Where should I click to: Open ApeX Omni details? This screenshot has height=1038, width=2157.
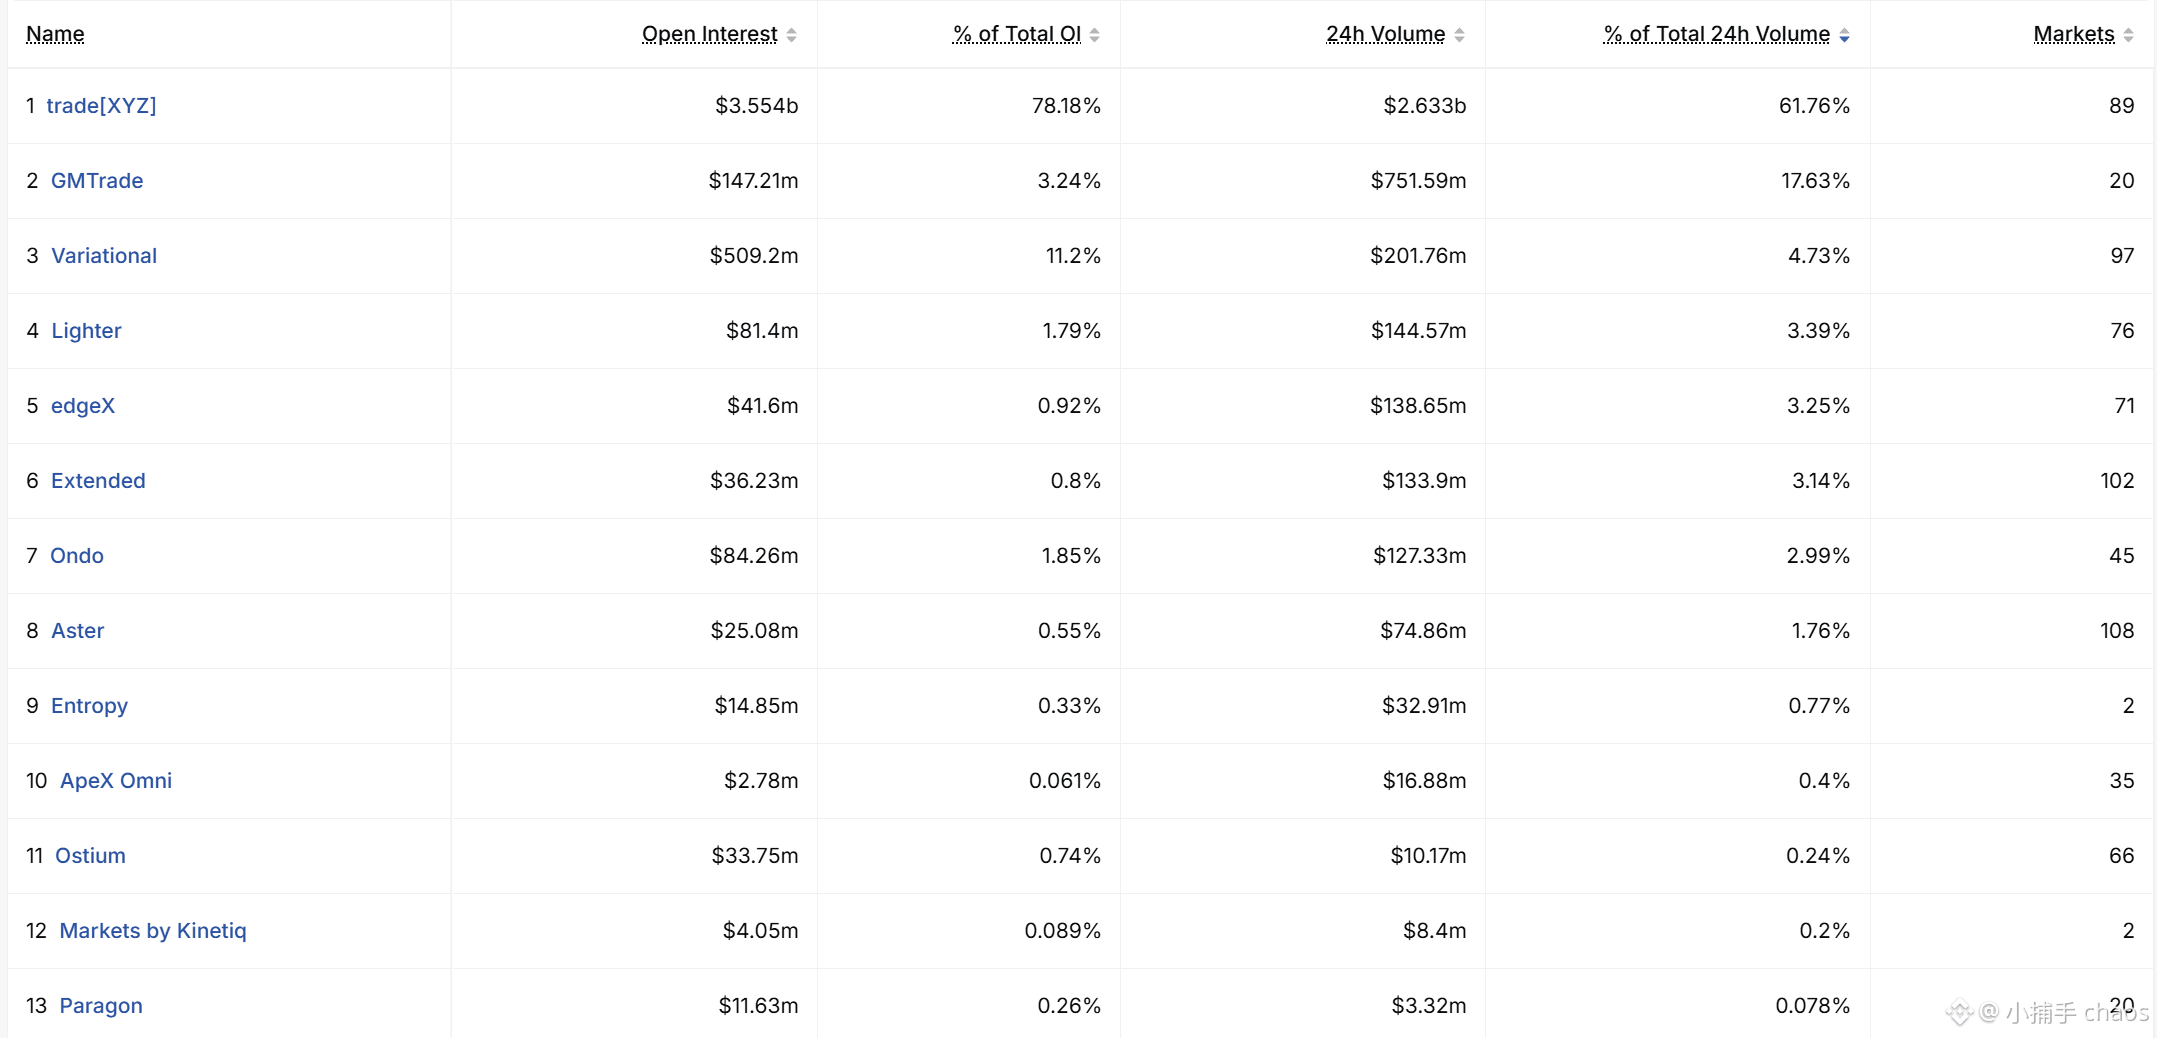coord(116,780)
